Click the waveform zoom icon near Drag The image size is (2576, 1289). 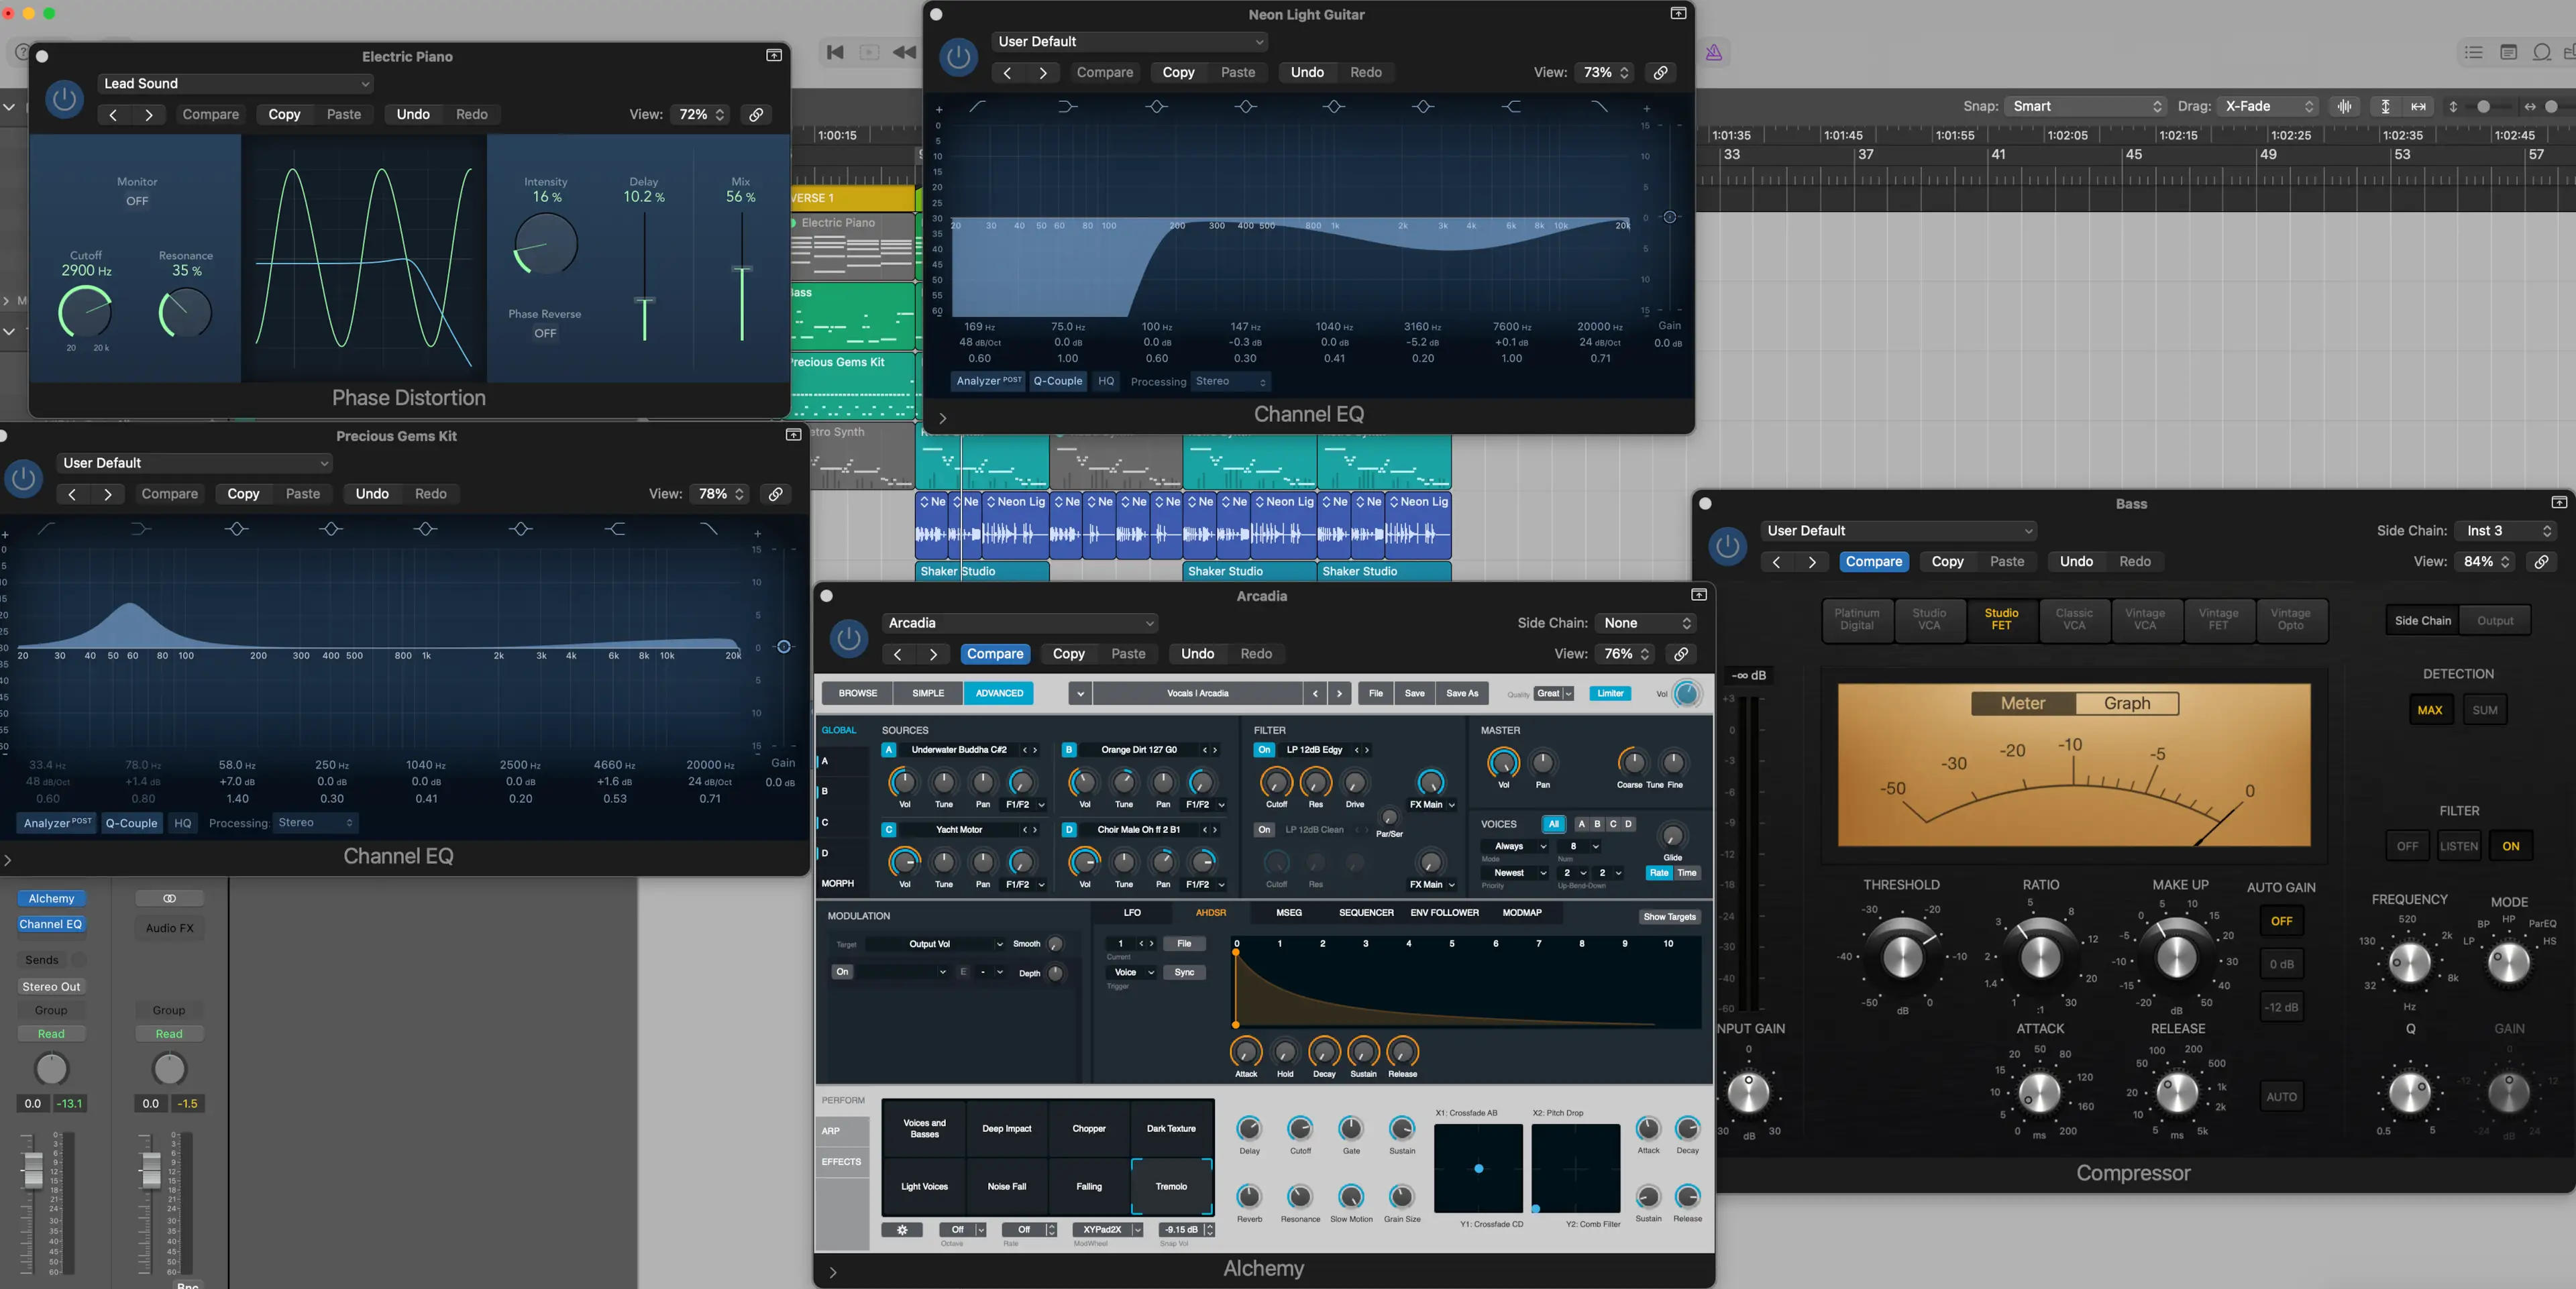pyautogui.click(x=2345, y=107)
